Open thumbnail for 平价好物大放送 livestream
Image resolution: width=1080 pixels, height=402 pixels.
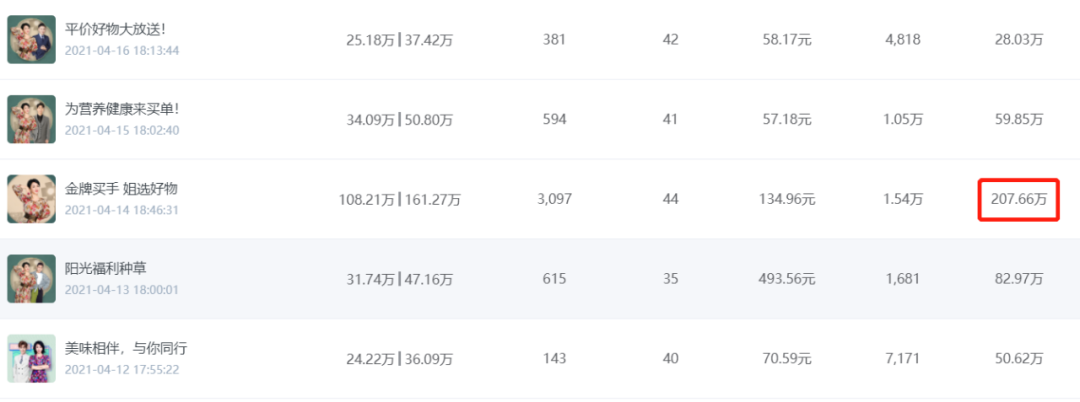[31, 40]
